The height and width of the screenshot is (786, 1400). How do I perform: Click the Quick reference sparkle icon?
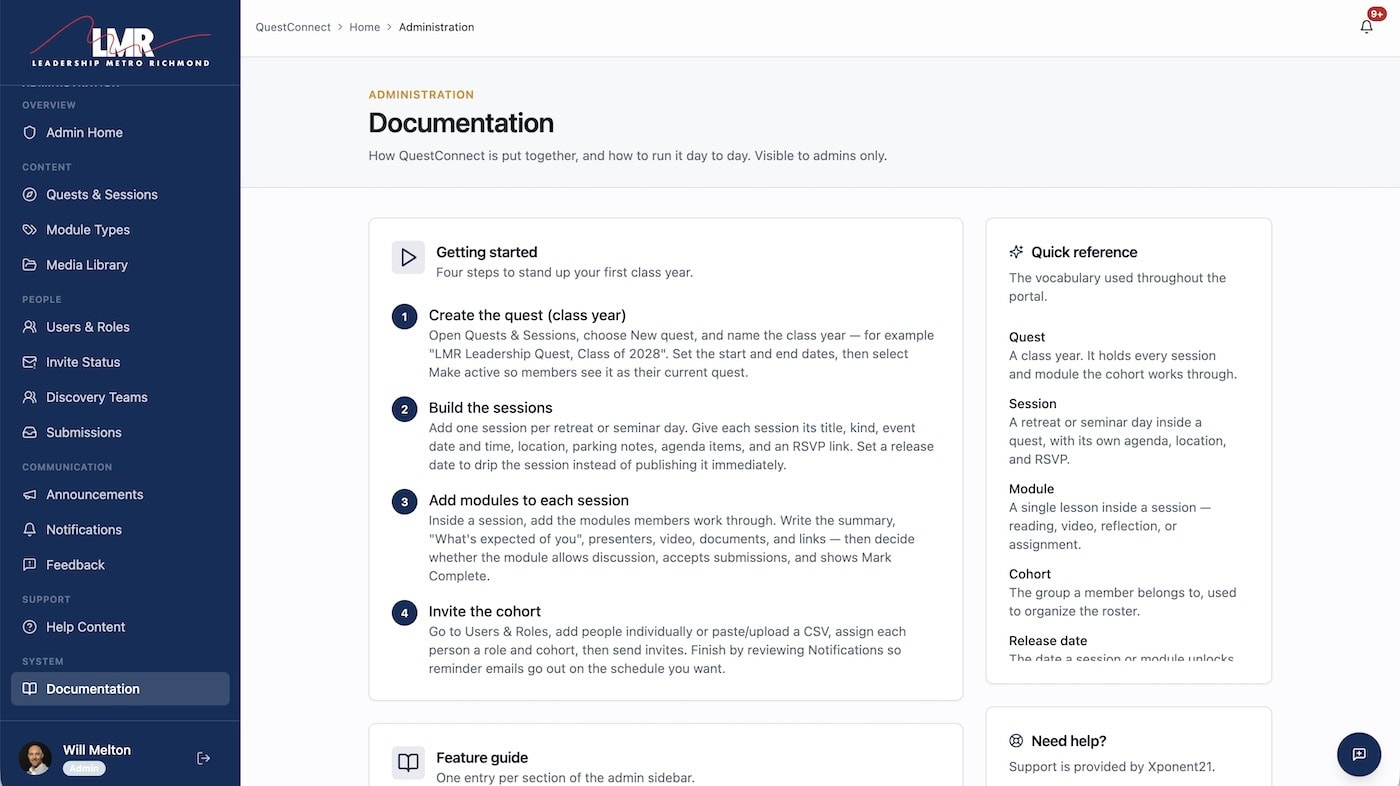click(x=1016, y=252)
